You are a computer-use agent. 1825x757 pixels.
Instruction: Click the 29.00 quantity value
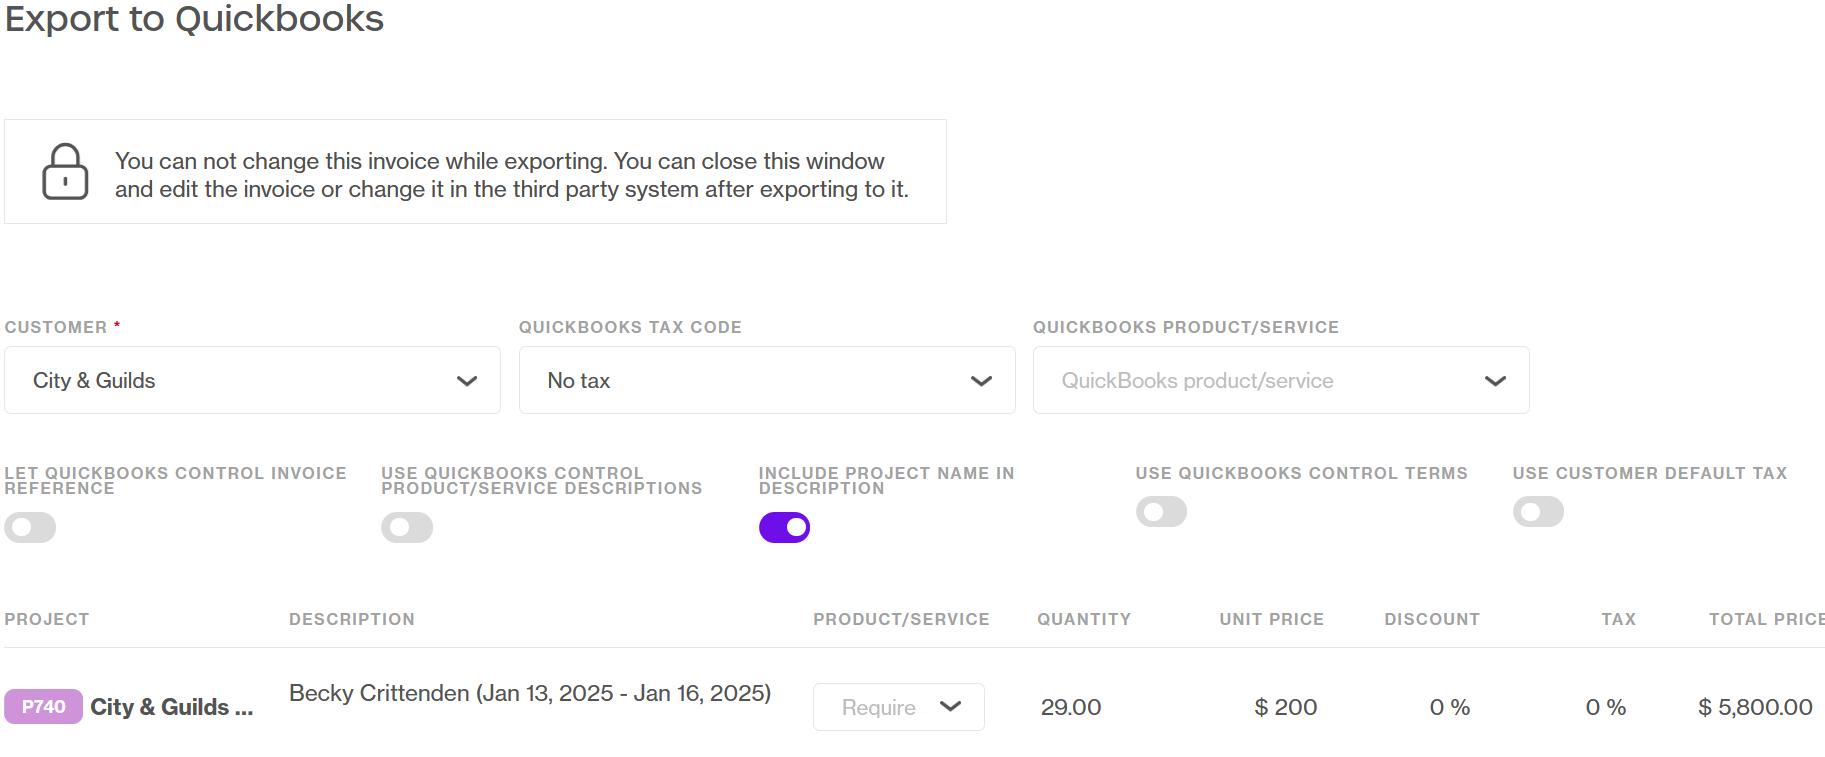pos(1071,707)
